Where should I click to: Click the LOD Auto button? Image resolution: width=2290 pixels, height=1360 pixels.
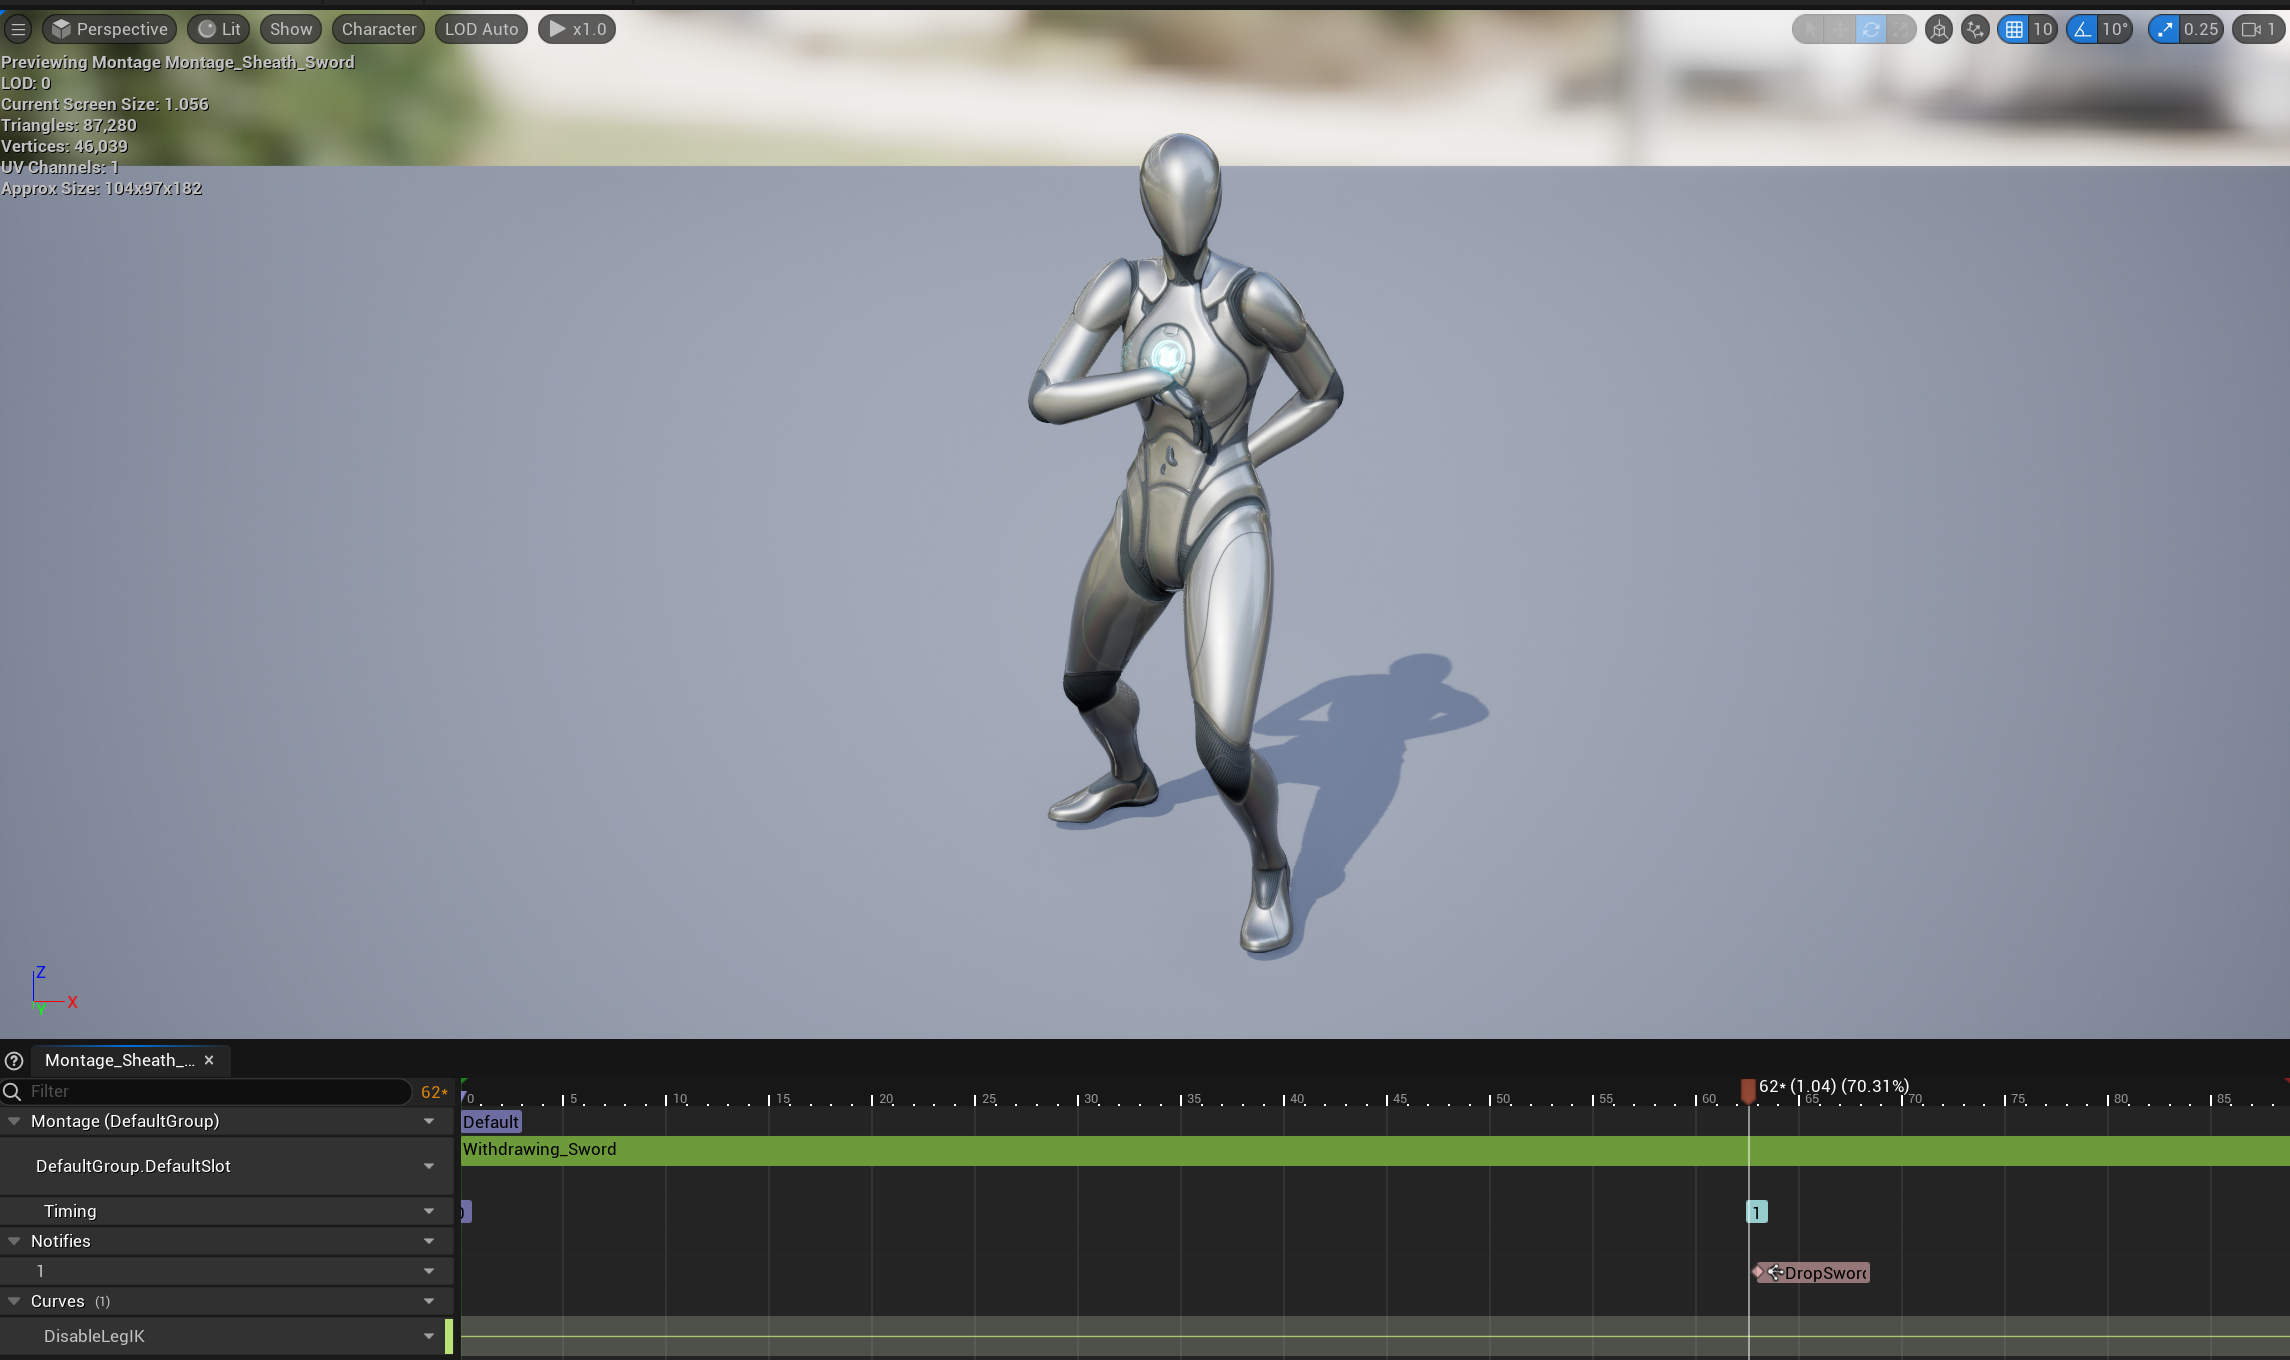(x=481, y=29)
